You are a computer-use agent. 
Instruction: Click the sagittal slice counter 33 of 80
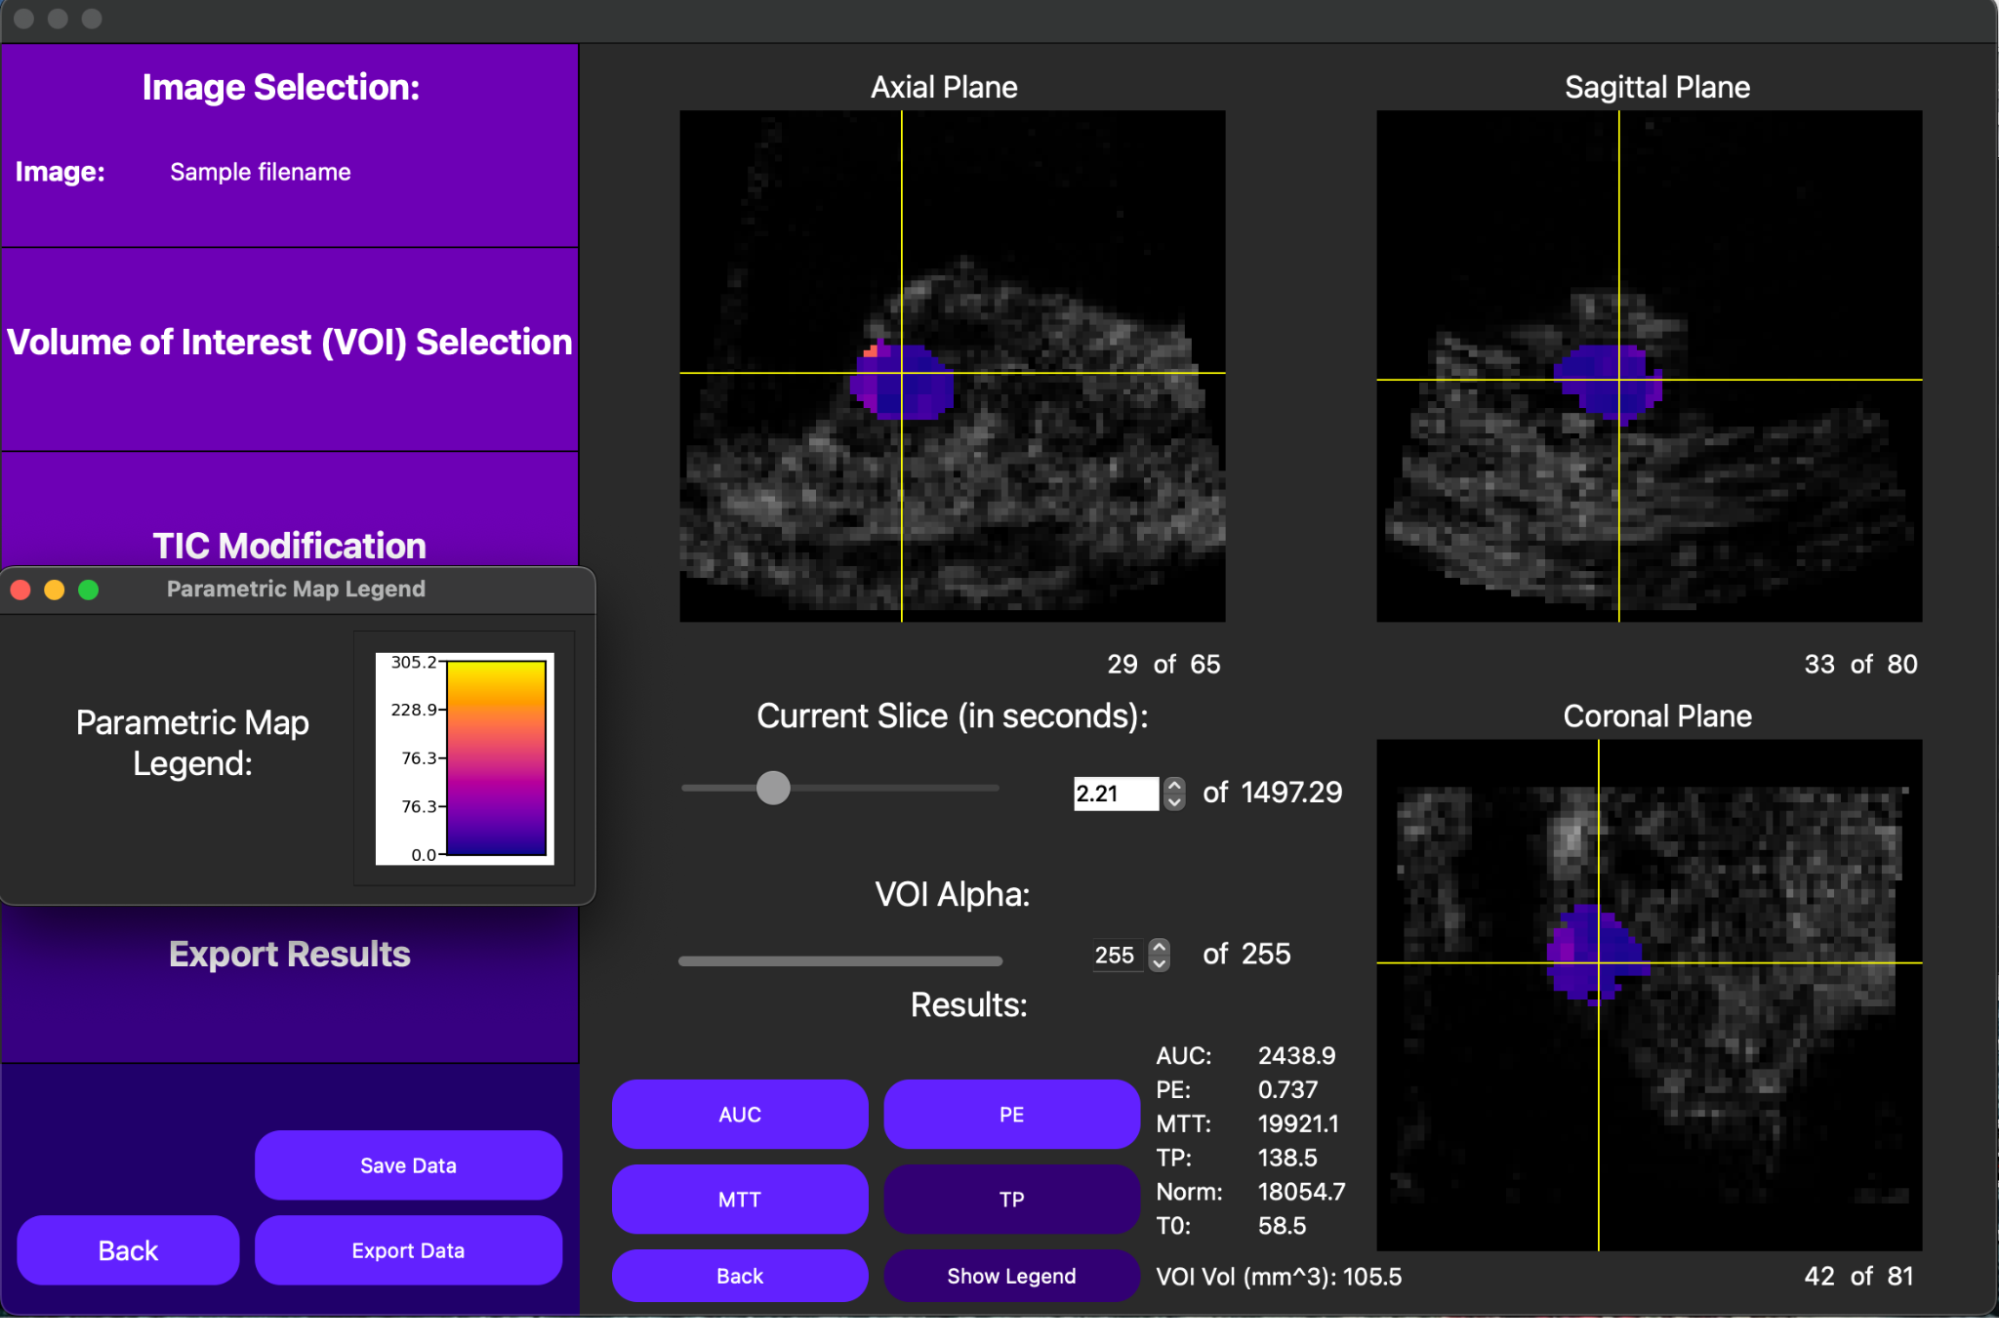(1861, 664)
